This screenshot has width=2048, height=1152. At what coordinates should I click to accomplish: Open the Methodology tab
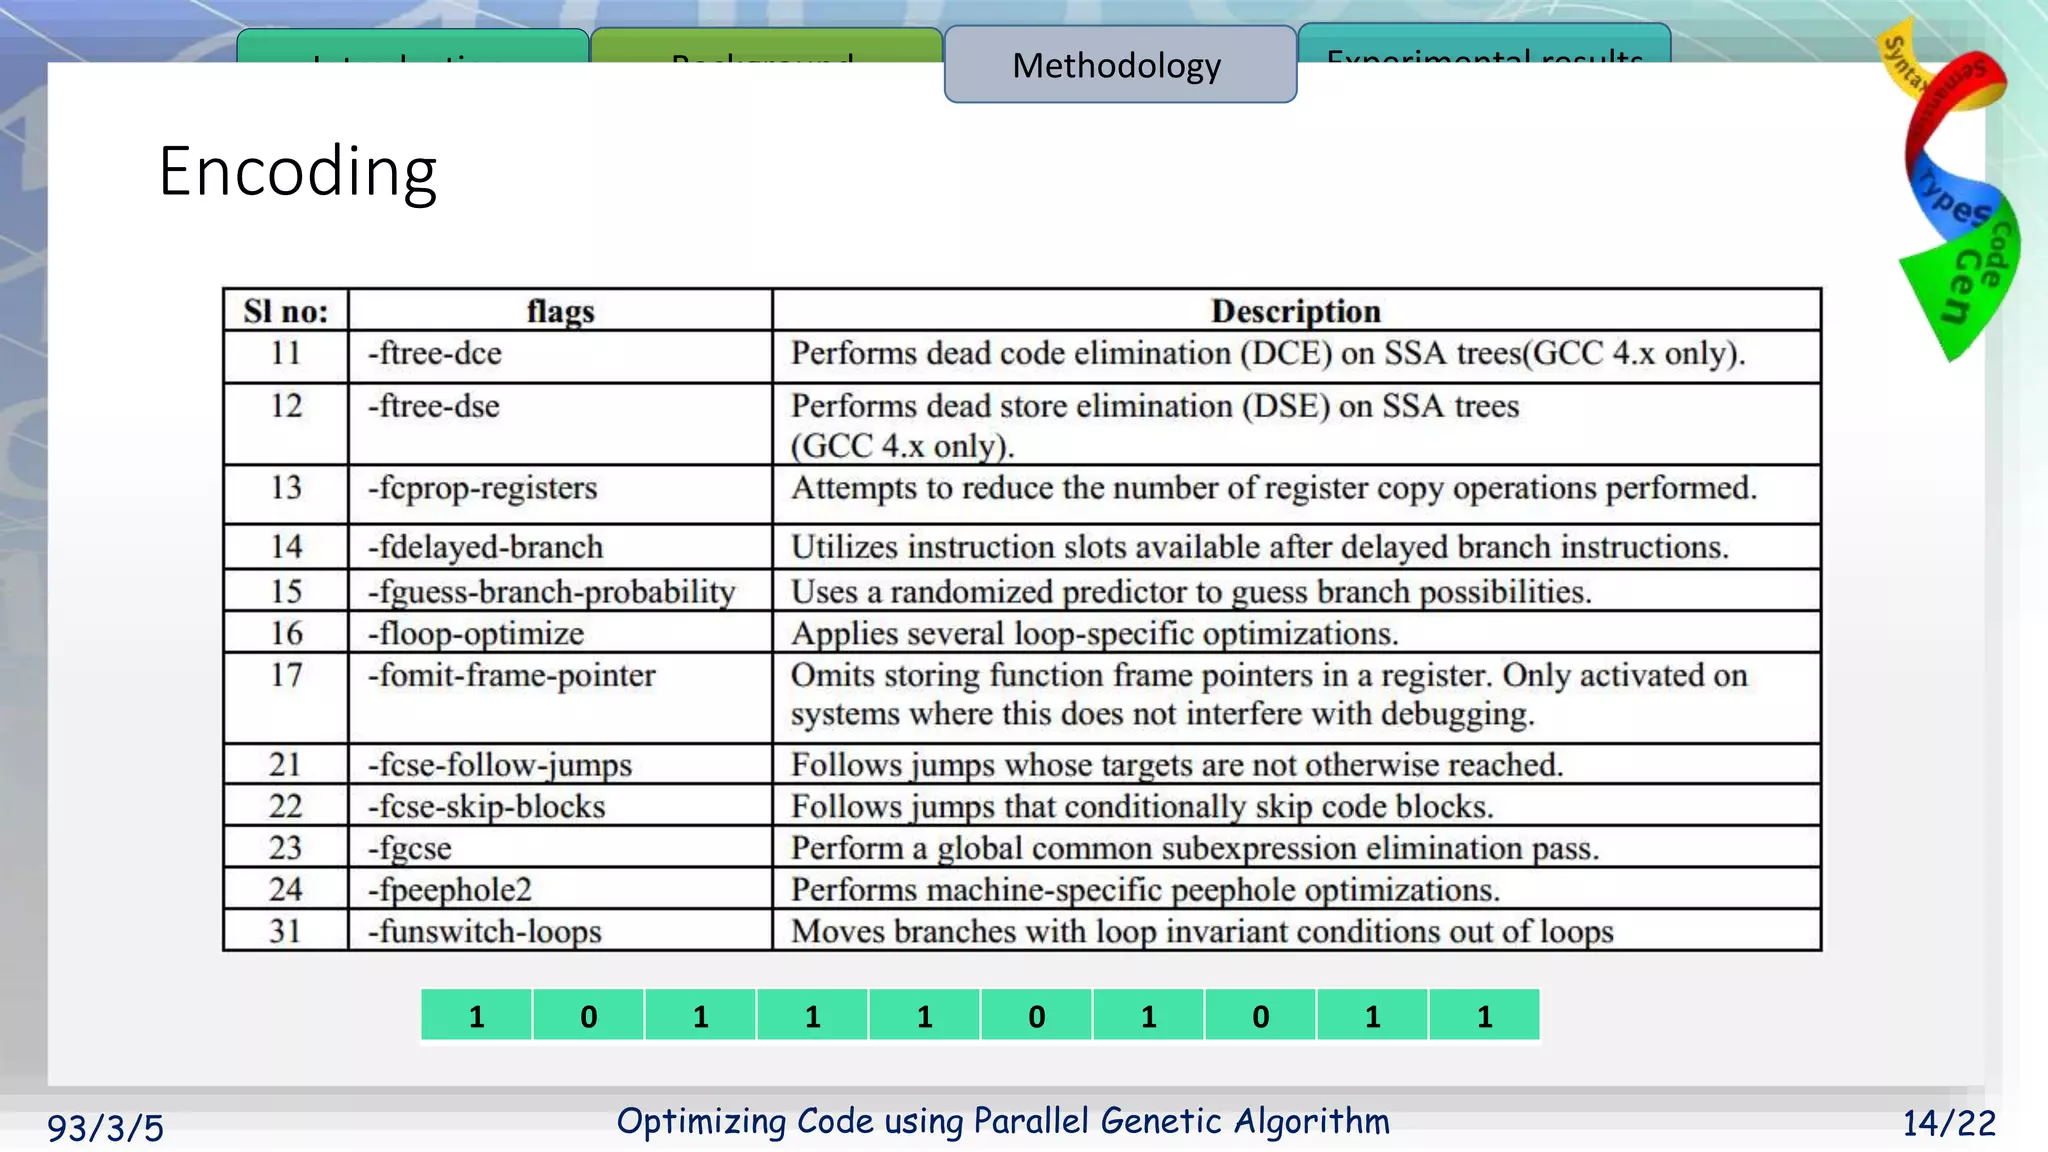pos(1120,65)
